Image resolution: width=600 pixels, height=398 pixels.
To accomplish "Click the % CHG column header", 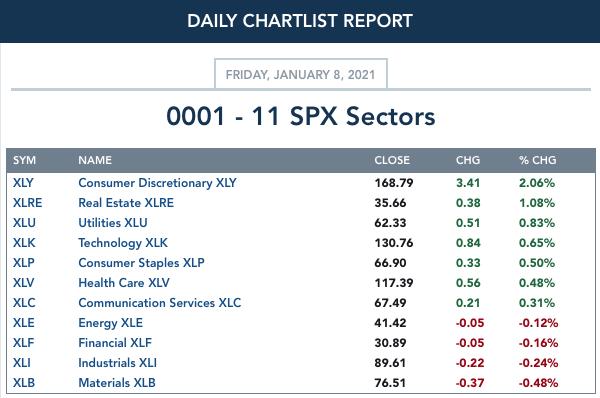I will tap(537, 160).
